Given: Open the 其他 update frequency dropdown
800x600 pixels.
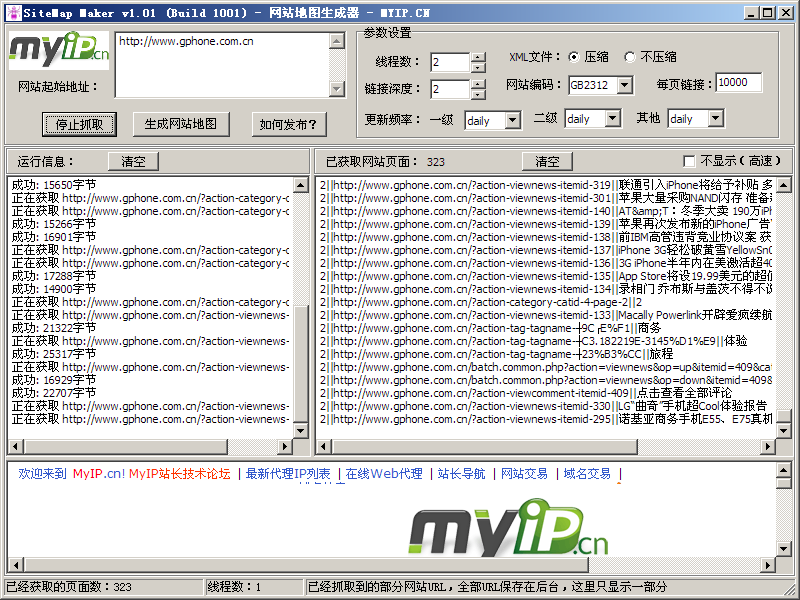Looking at the screenshot, I should click(716, 119).
